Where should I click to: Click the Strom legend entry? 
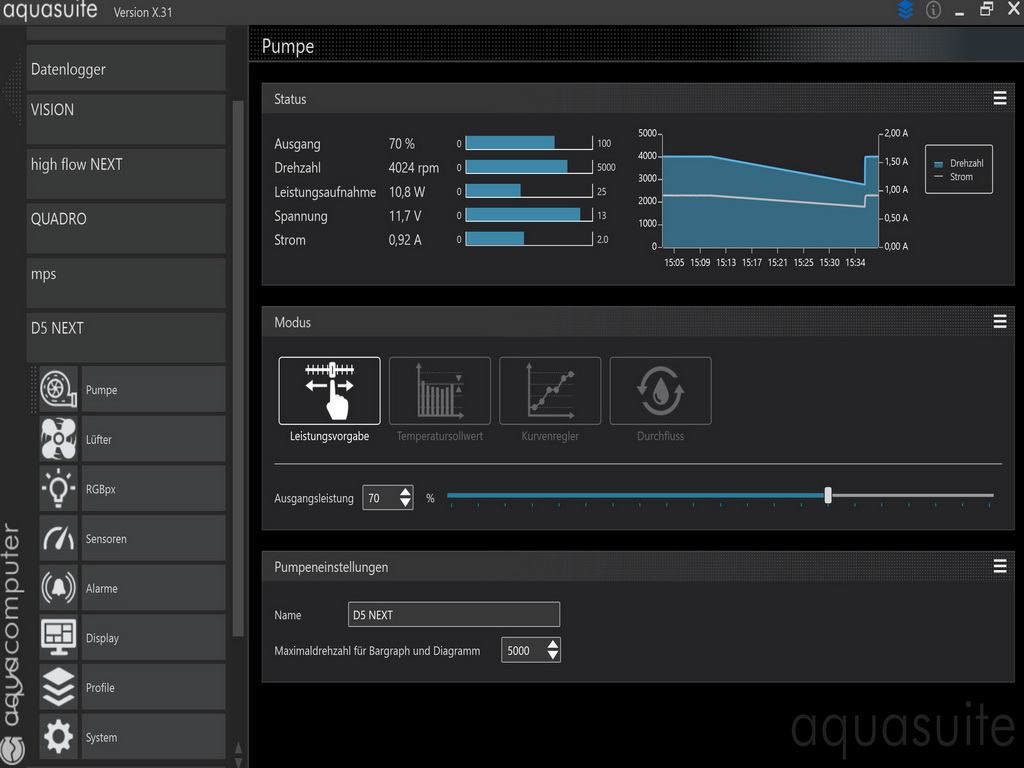click(x=953, y=177)
